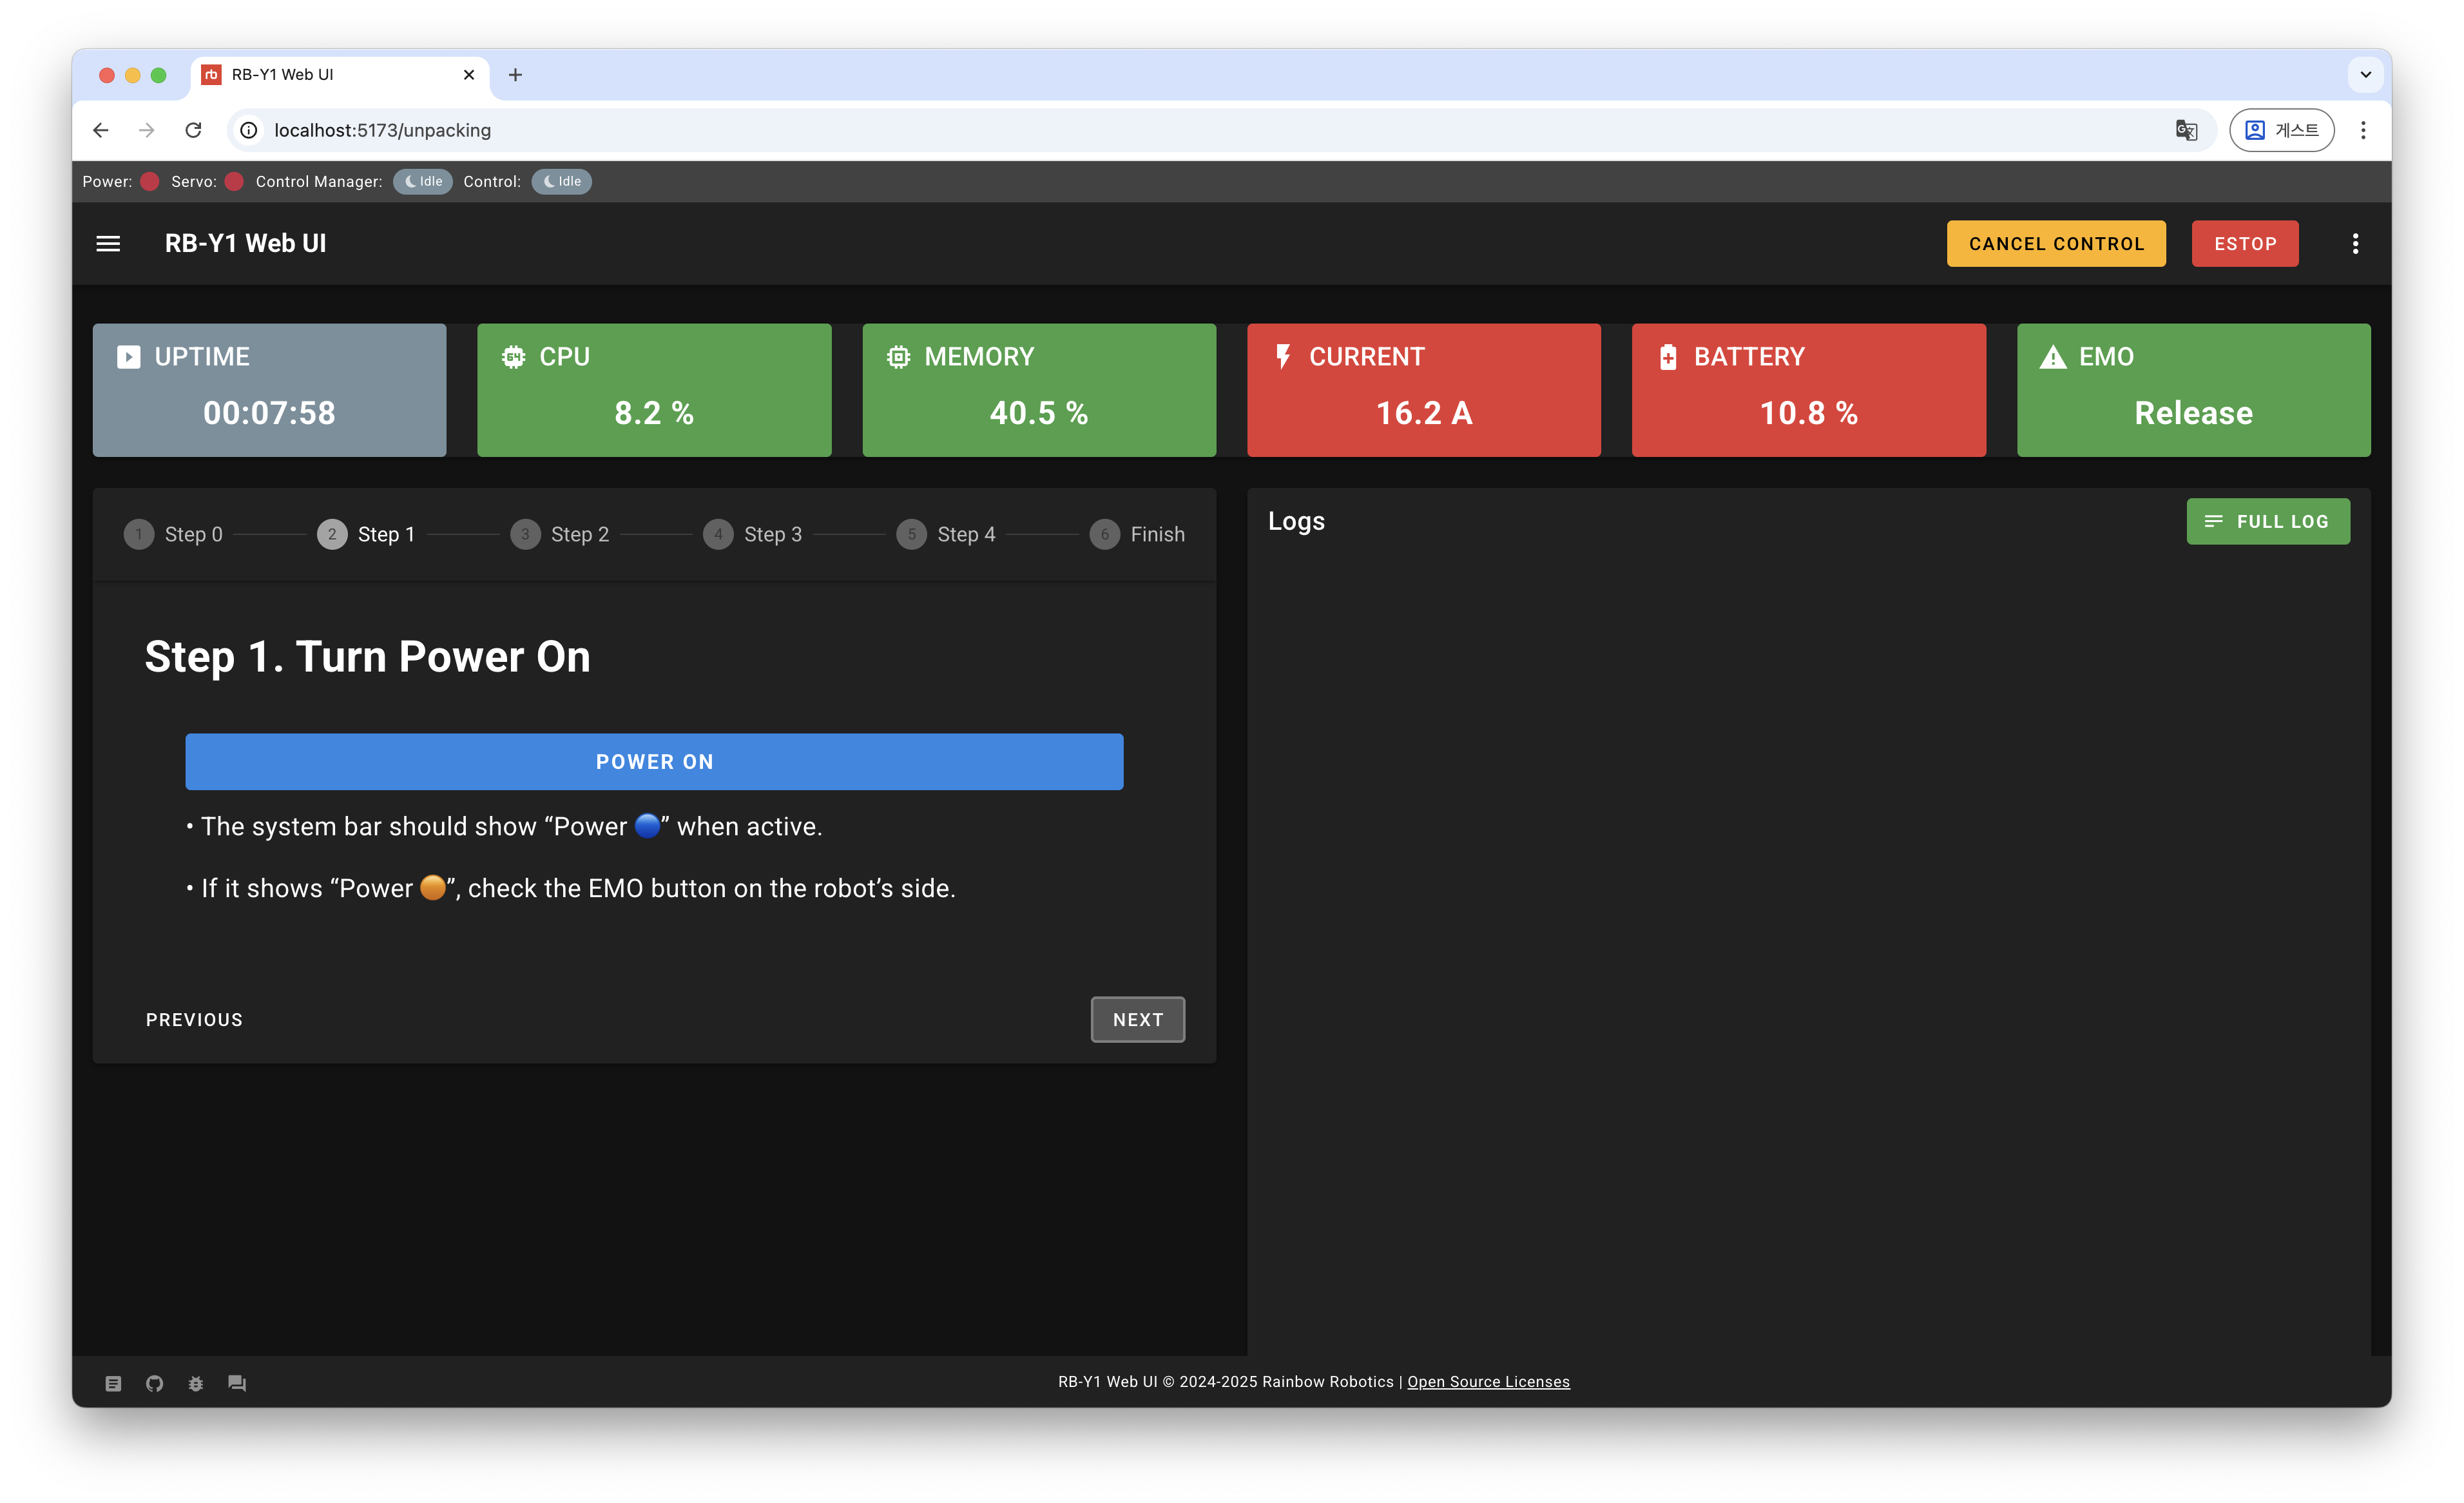Open app's three-dot more options menu
Viewport: 2464px width, 1503px height.
(2355, 244)
